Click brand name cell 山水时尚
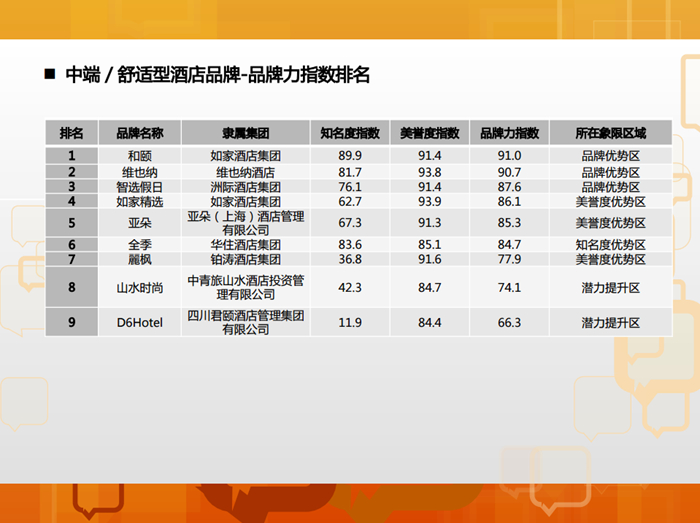Screen dimensions: 700x523 click(140, 288)
